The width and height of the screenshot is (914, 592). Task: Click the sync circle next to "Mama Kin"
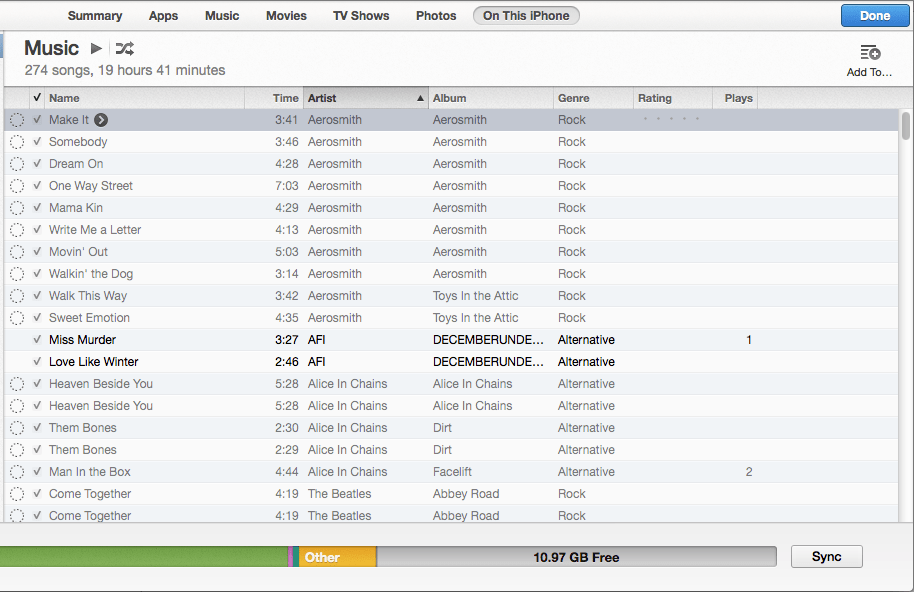point(17,207)
